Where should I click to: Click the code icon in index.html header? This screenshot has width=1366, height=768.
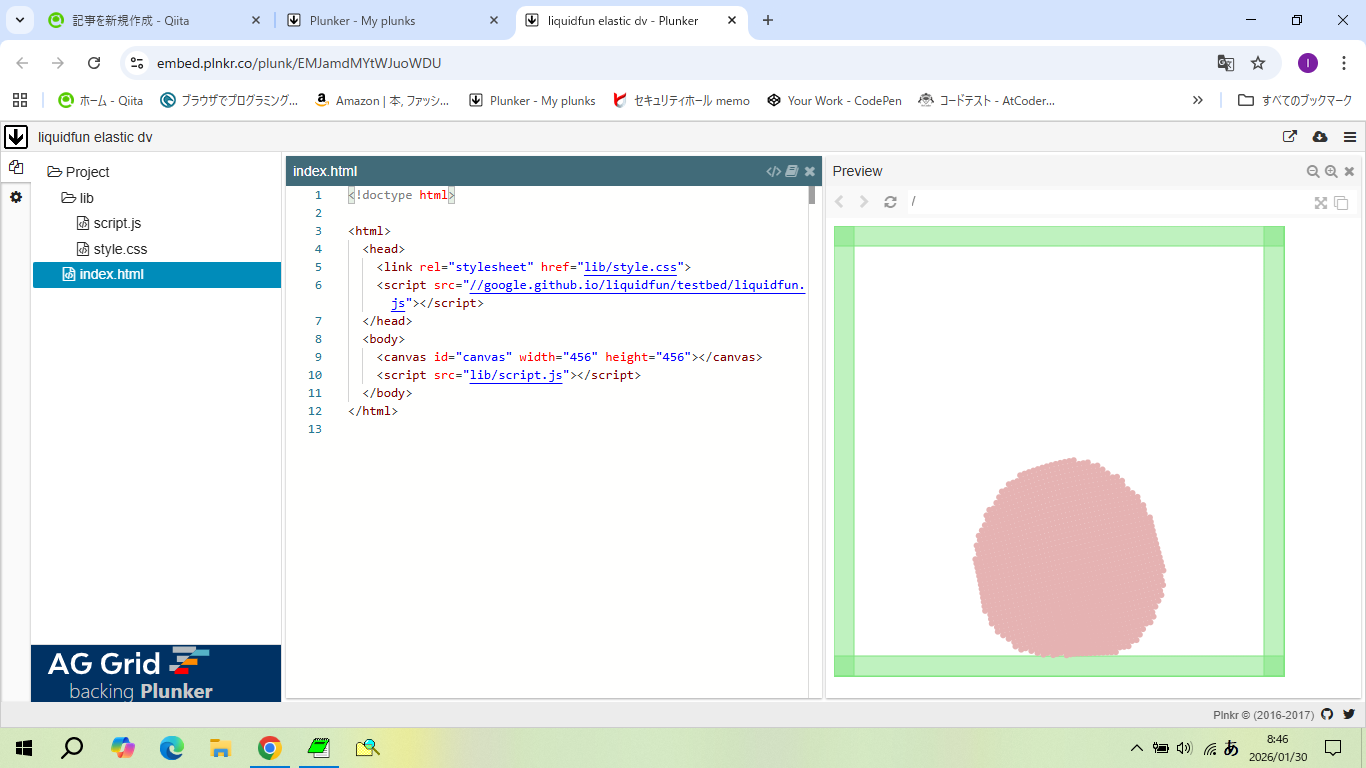tap(773, 171)
